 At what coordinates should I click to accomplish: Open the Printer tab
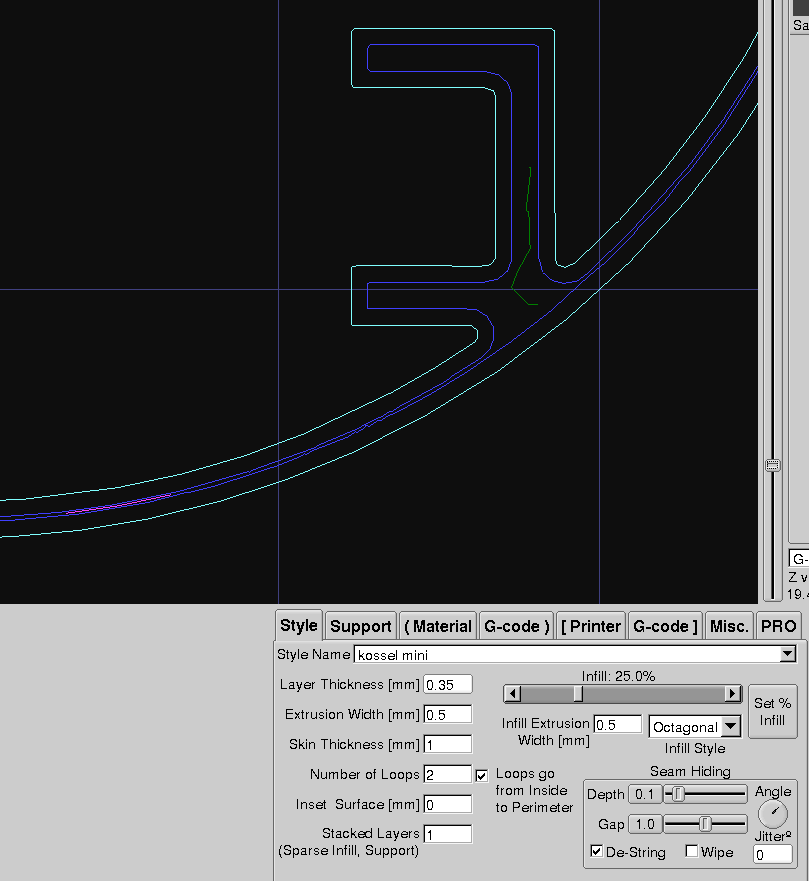pyautogui.click(x=591, y=626)
